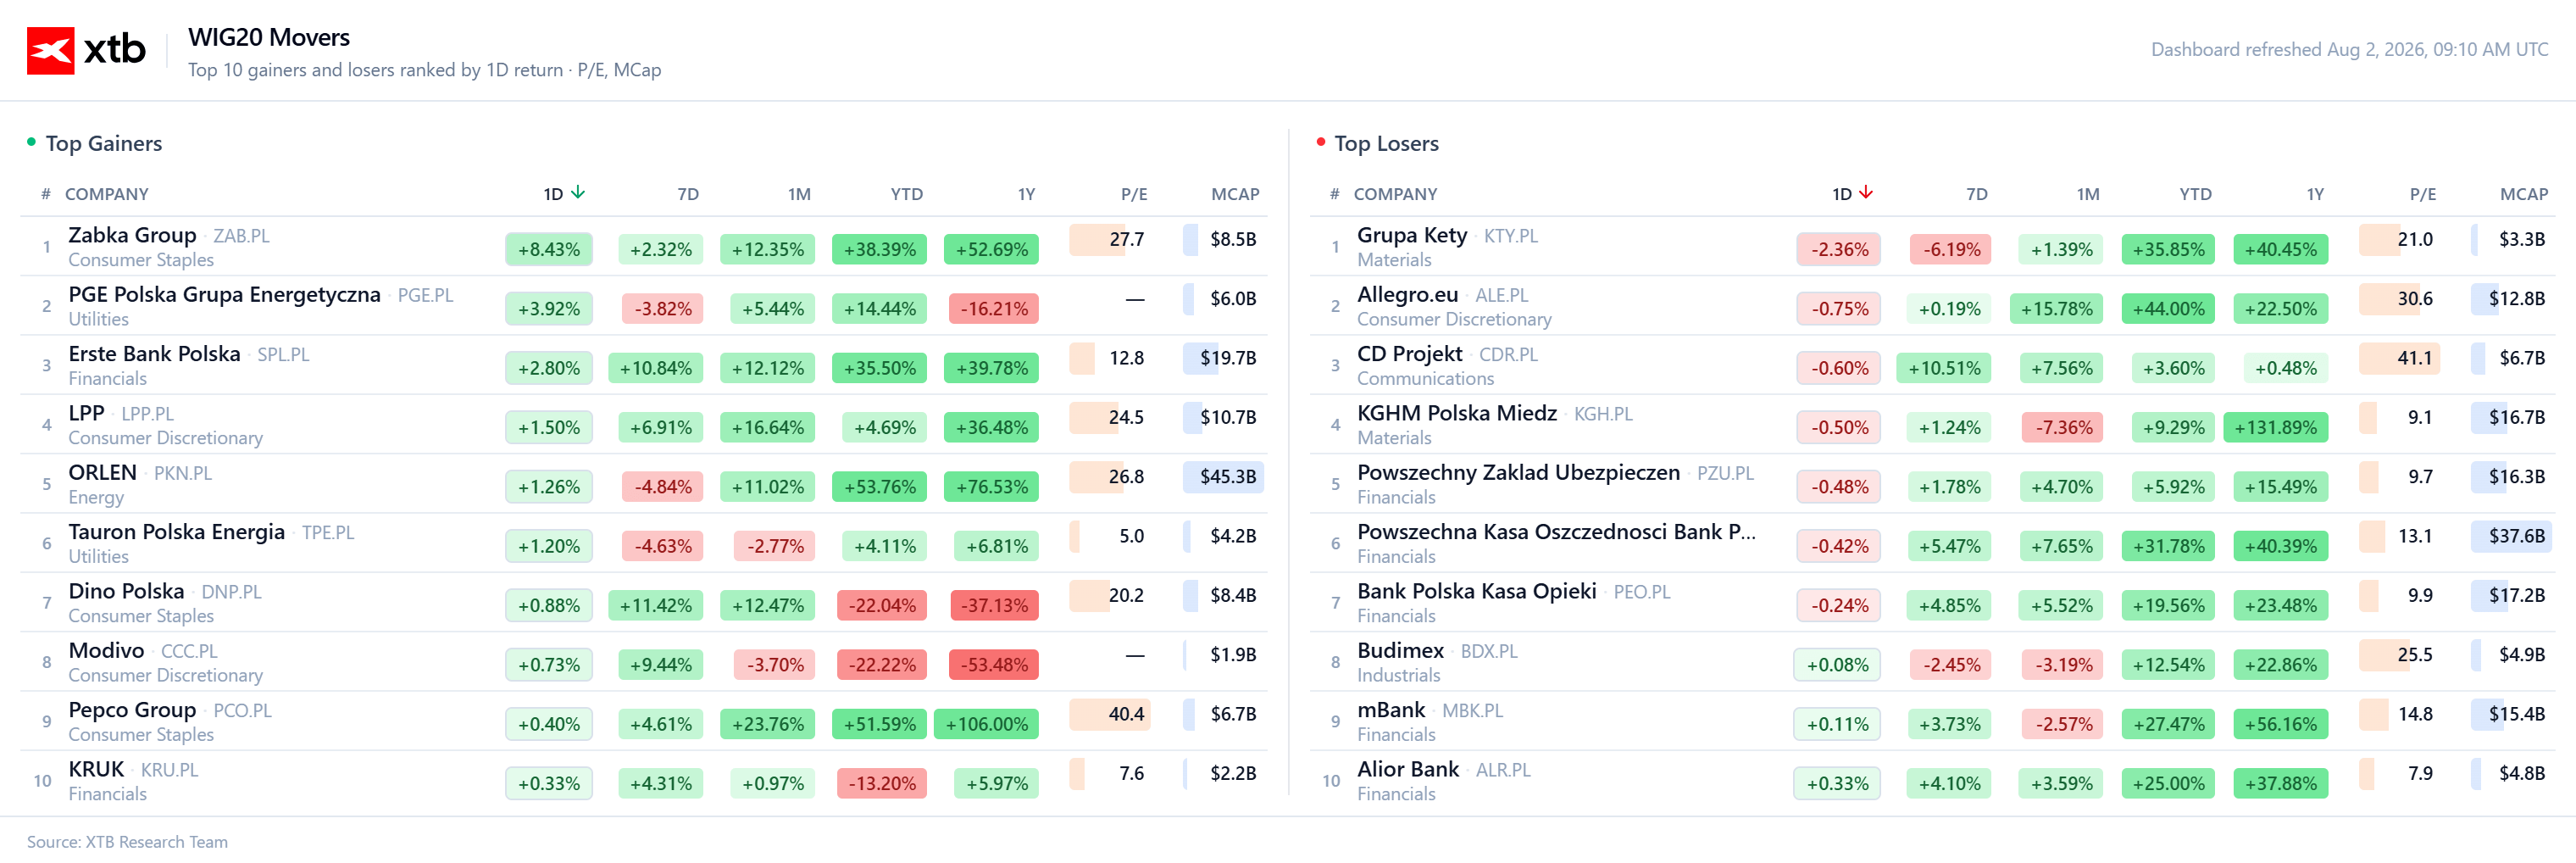Open CD Projekt company link
Viewport: 2576px width, 863px height.
(1409, 354)
